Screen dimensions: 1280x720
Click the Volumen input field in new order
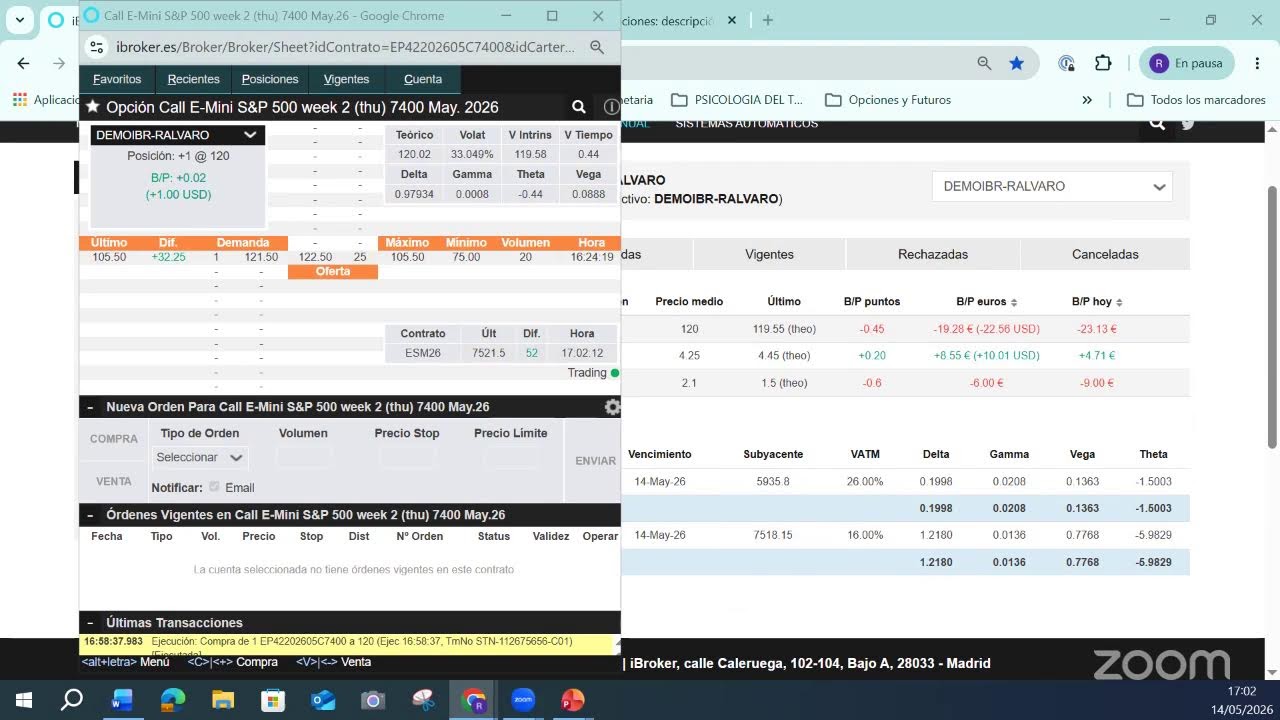click(x=303, y=457)
